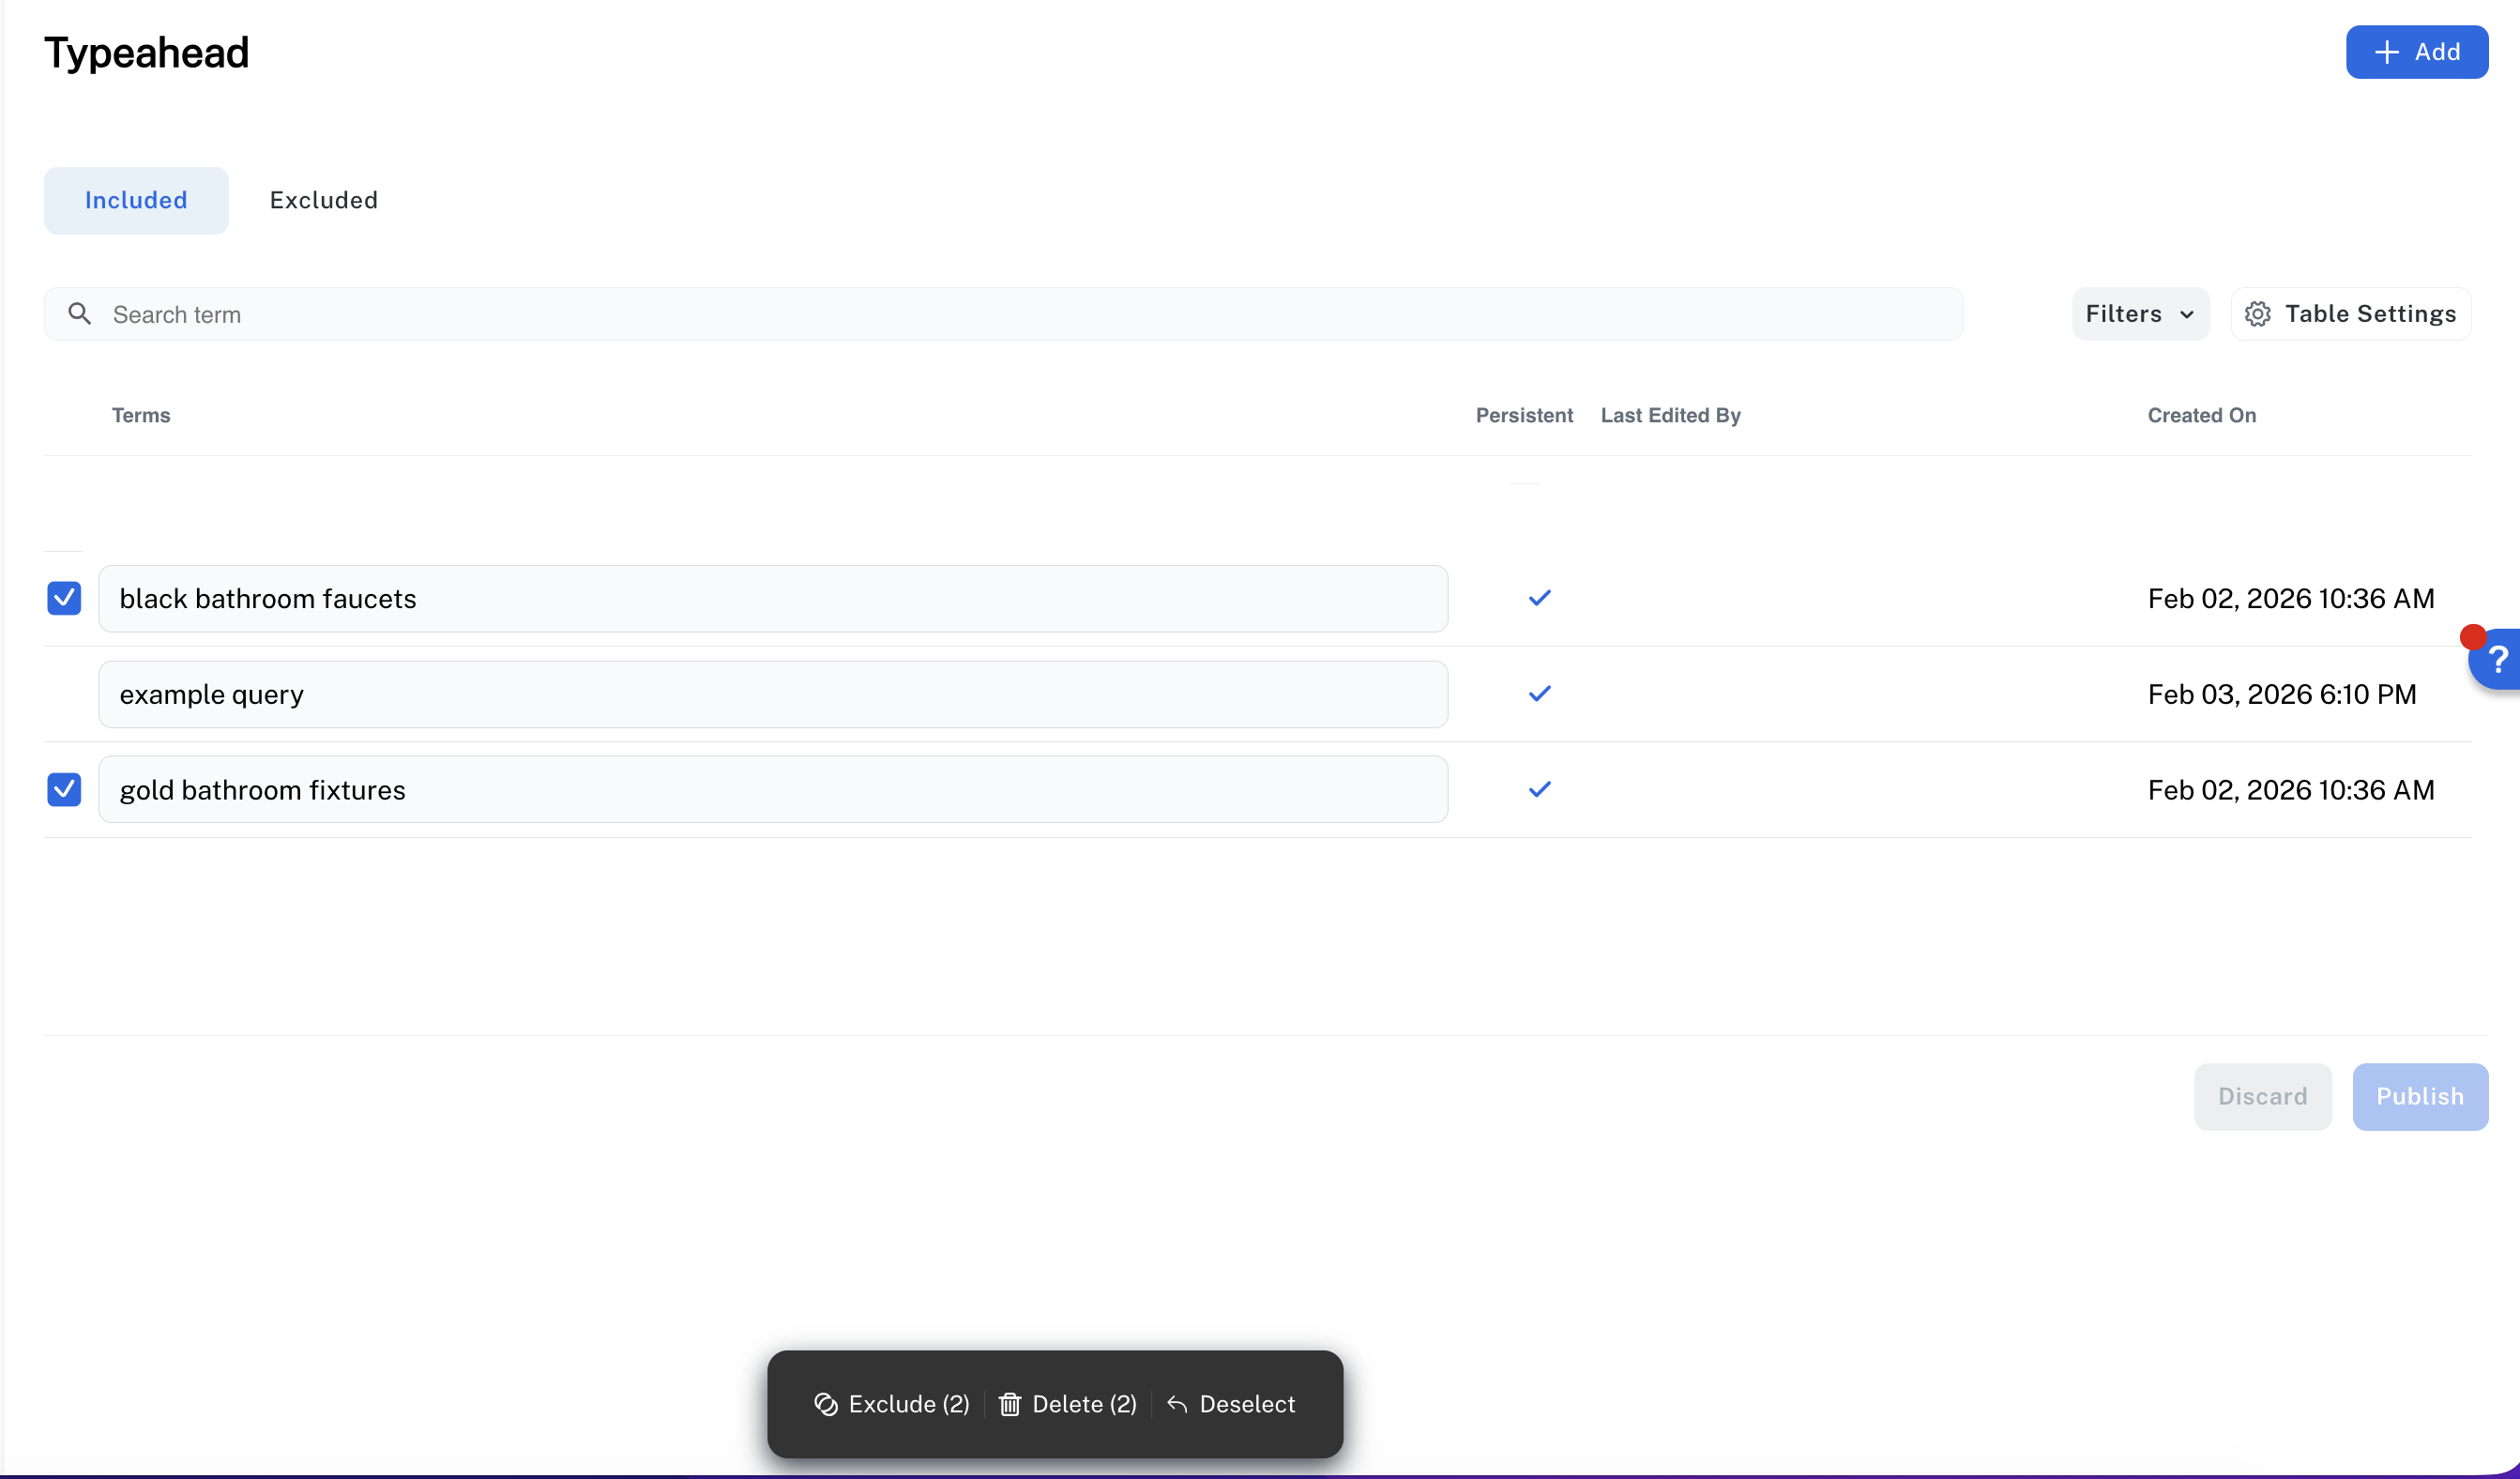Click the Publish button
The image size is (2520, 1479).
2419,1096
